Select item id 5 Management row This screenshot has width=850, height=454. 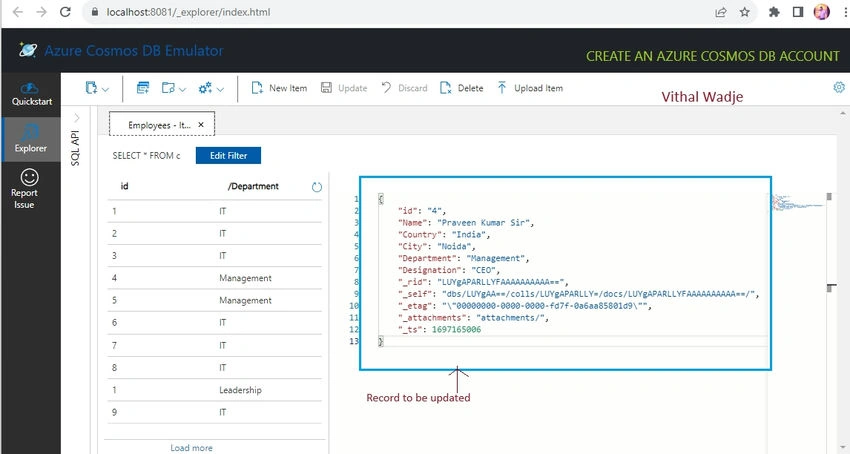pos(215,300)
